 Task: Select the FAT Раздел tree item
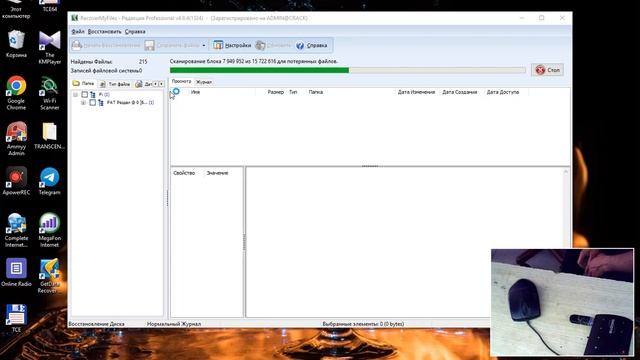[x=130, y=102]
